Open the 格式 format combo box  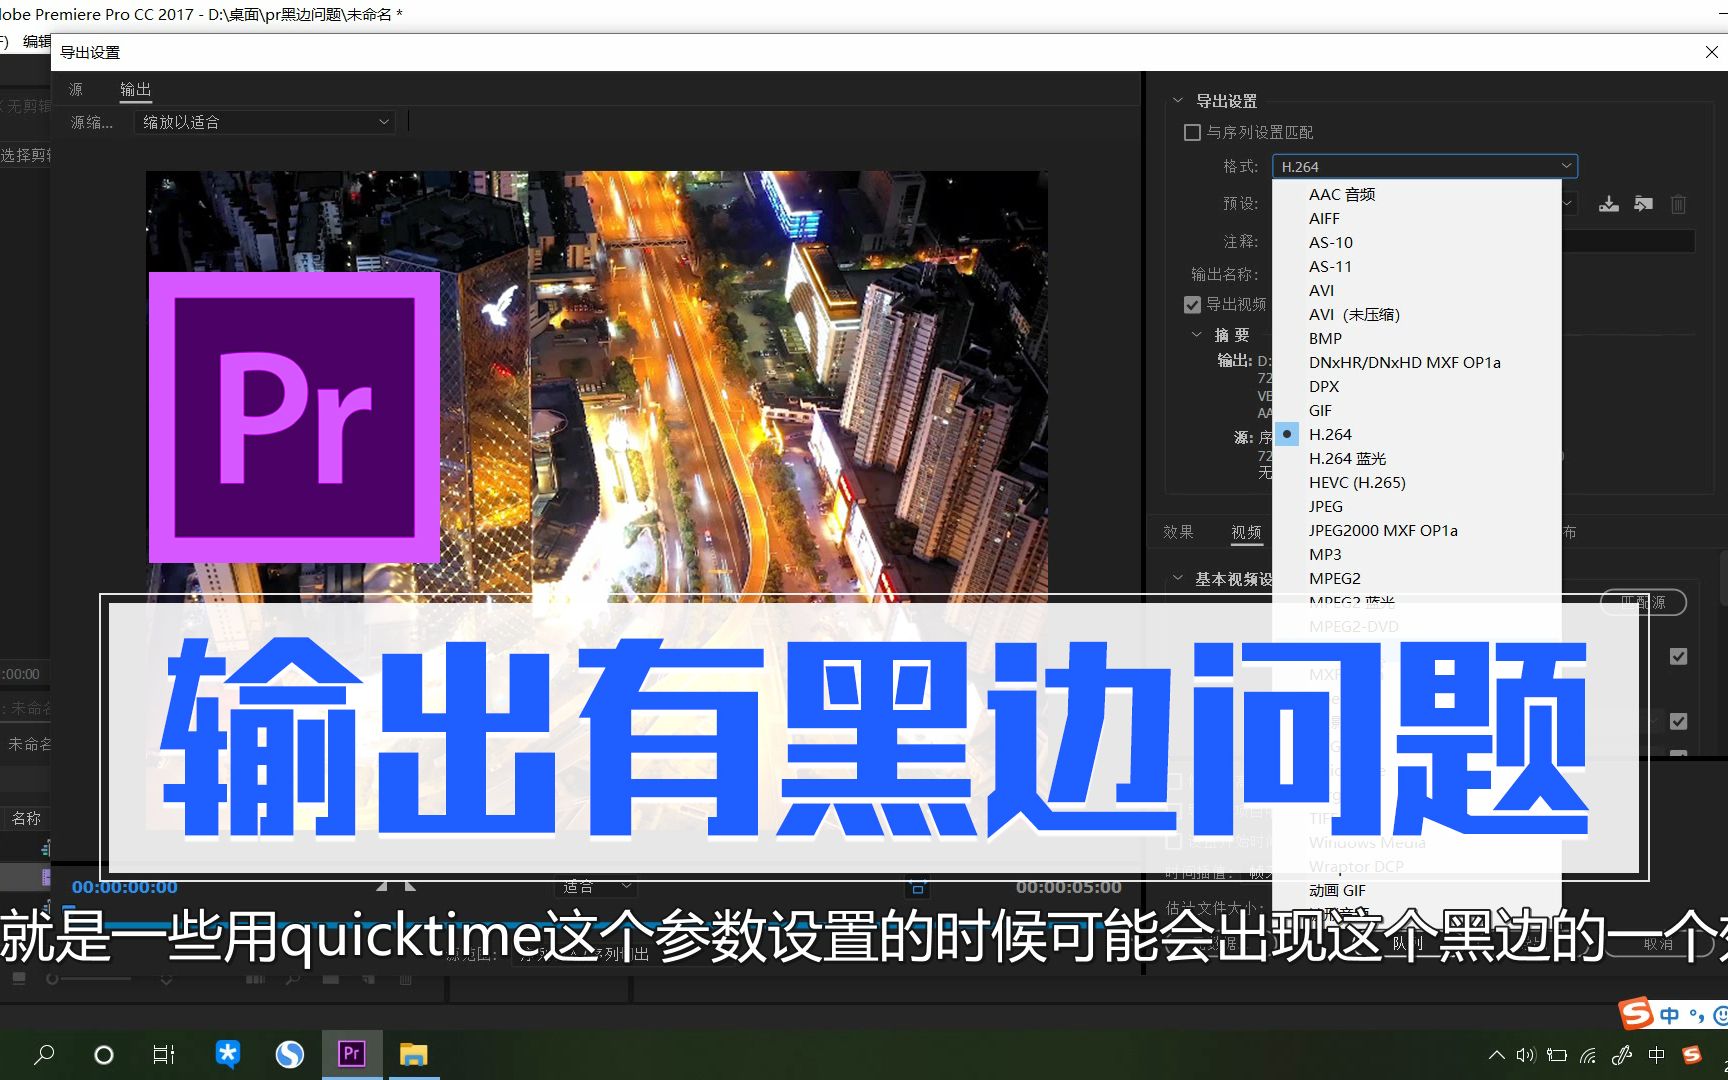(1425, 166)
